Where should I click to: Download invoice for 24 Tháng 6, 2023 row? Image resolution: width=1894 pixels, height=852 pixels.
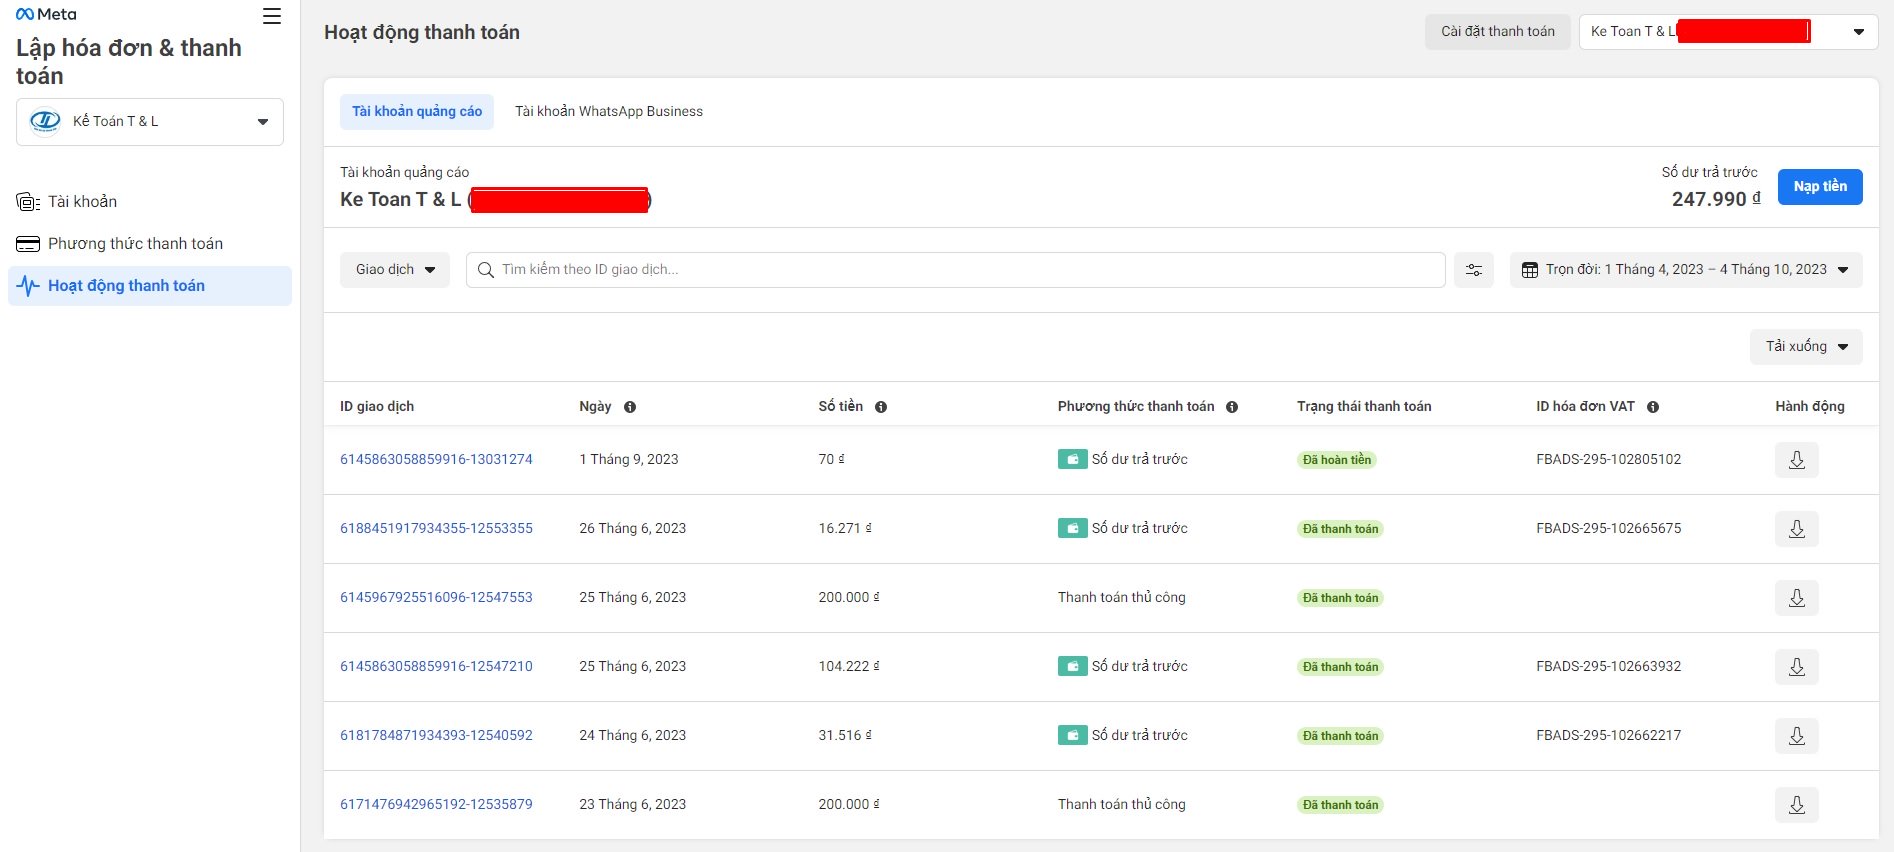coord(1797,736)
